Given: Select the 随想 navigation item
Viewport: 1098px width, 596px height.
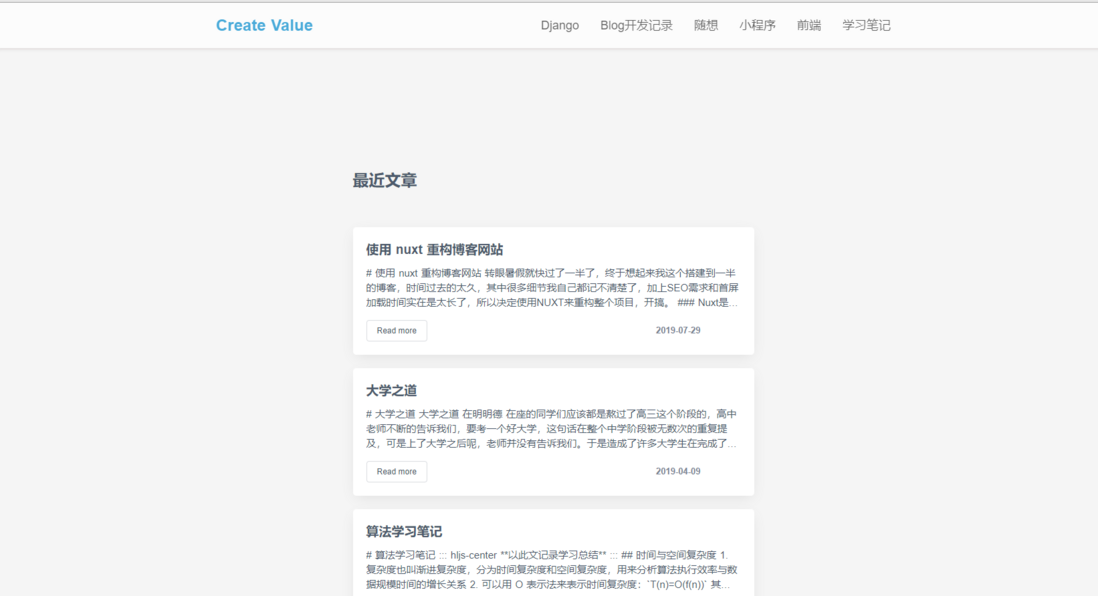Looking at the screenshot, I should click(705, 25).
